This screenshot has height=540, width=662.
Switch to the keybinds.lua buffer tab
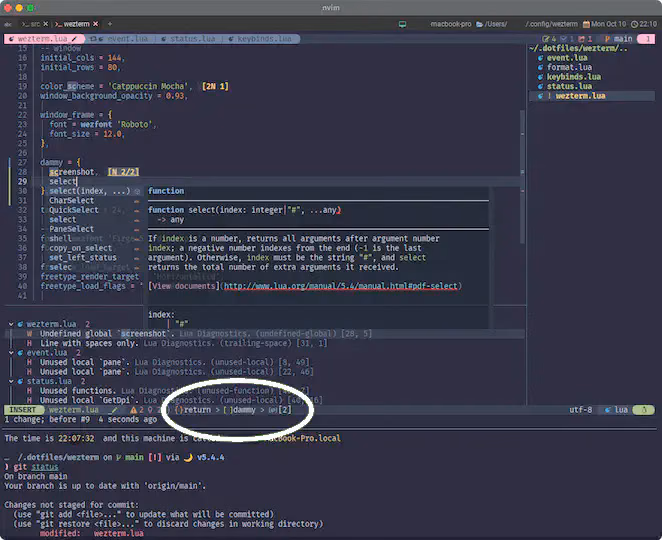click(260, 39)
